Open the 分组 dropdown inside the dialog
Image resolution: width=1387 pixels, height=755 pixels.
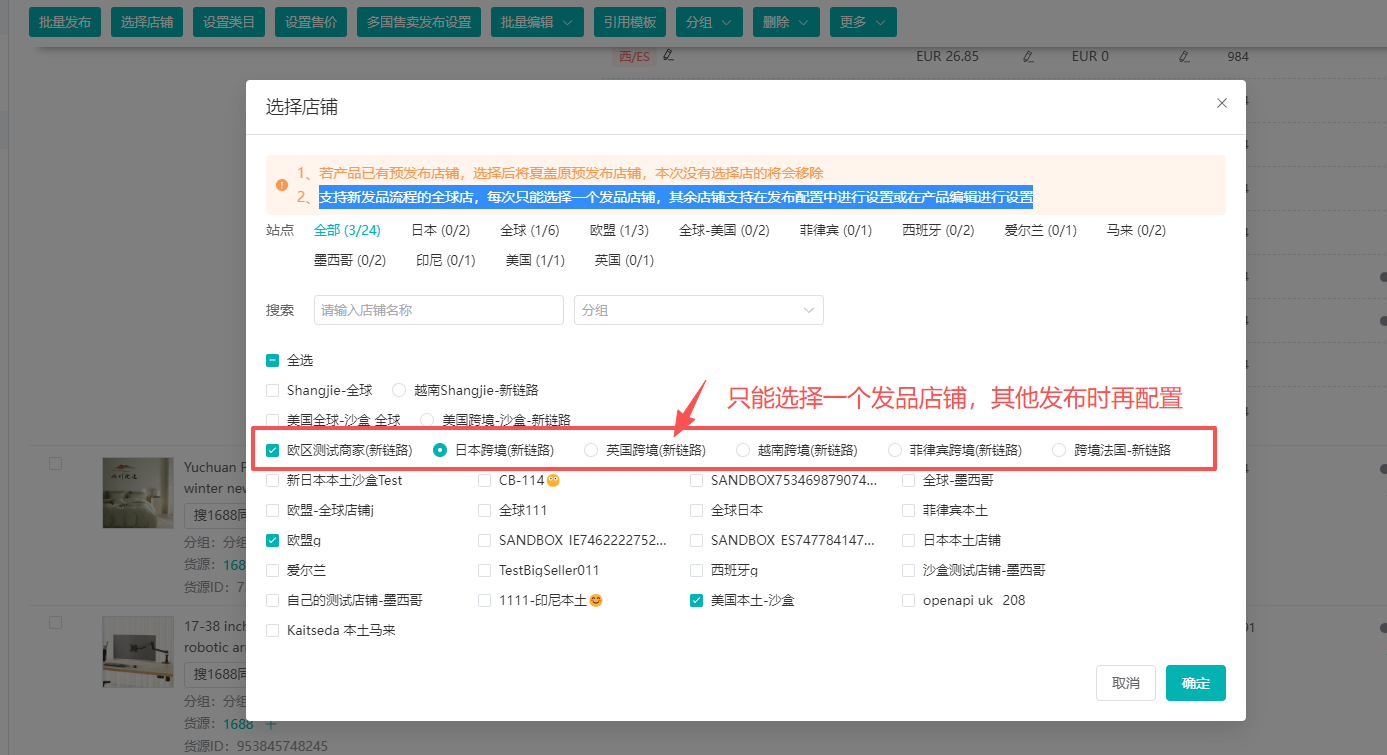(x=698, y=310)
